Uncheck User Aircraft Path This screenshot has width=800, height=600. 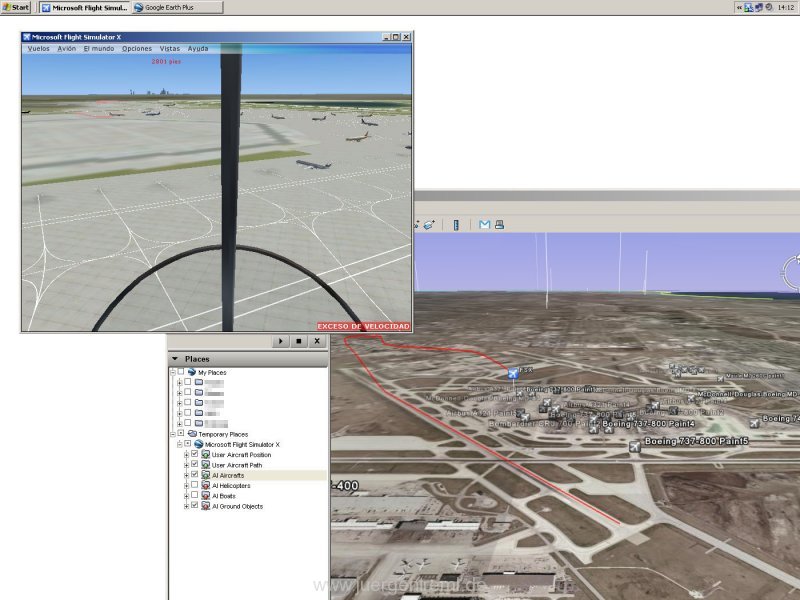tap(194, 464)
